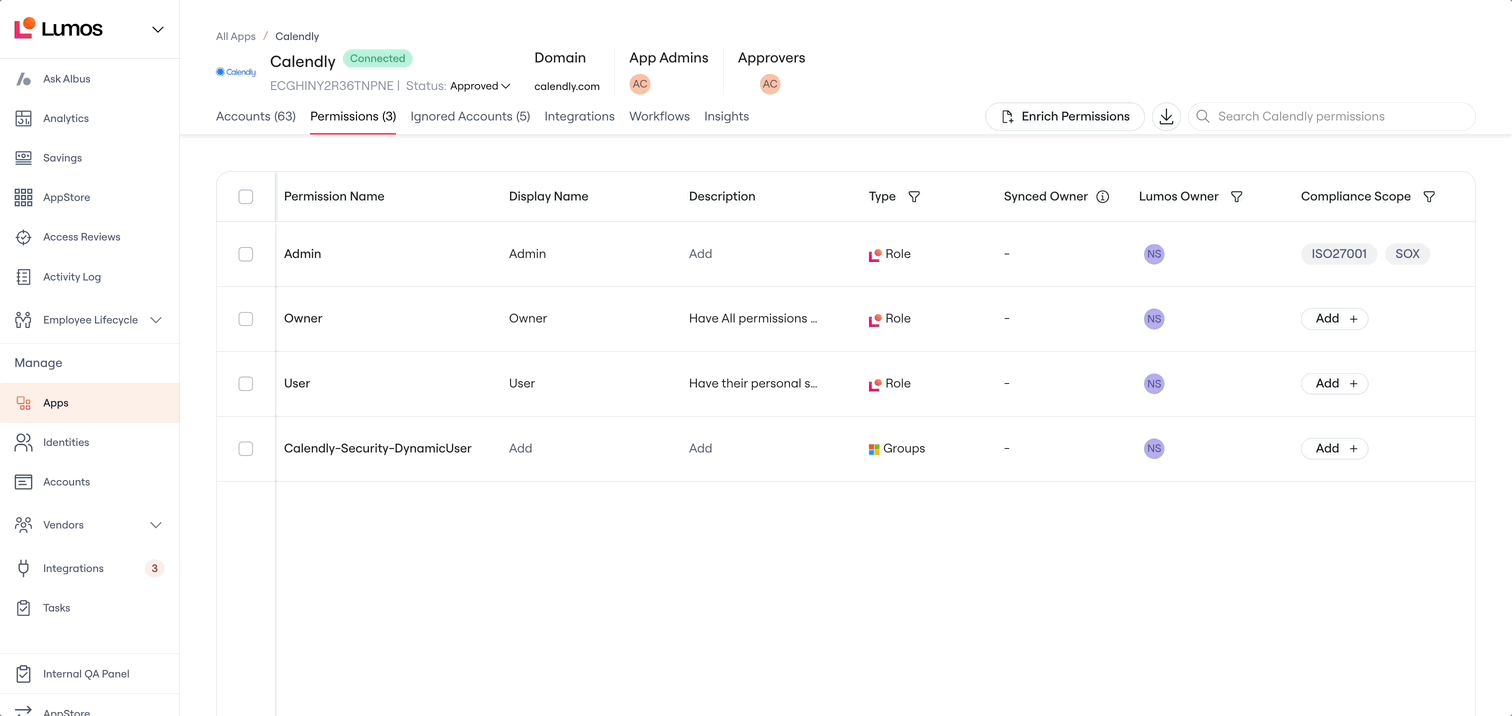Check the User row checkbox
This screenshot has width=1512, height=716.
pos(246,384)
